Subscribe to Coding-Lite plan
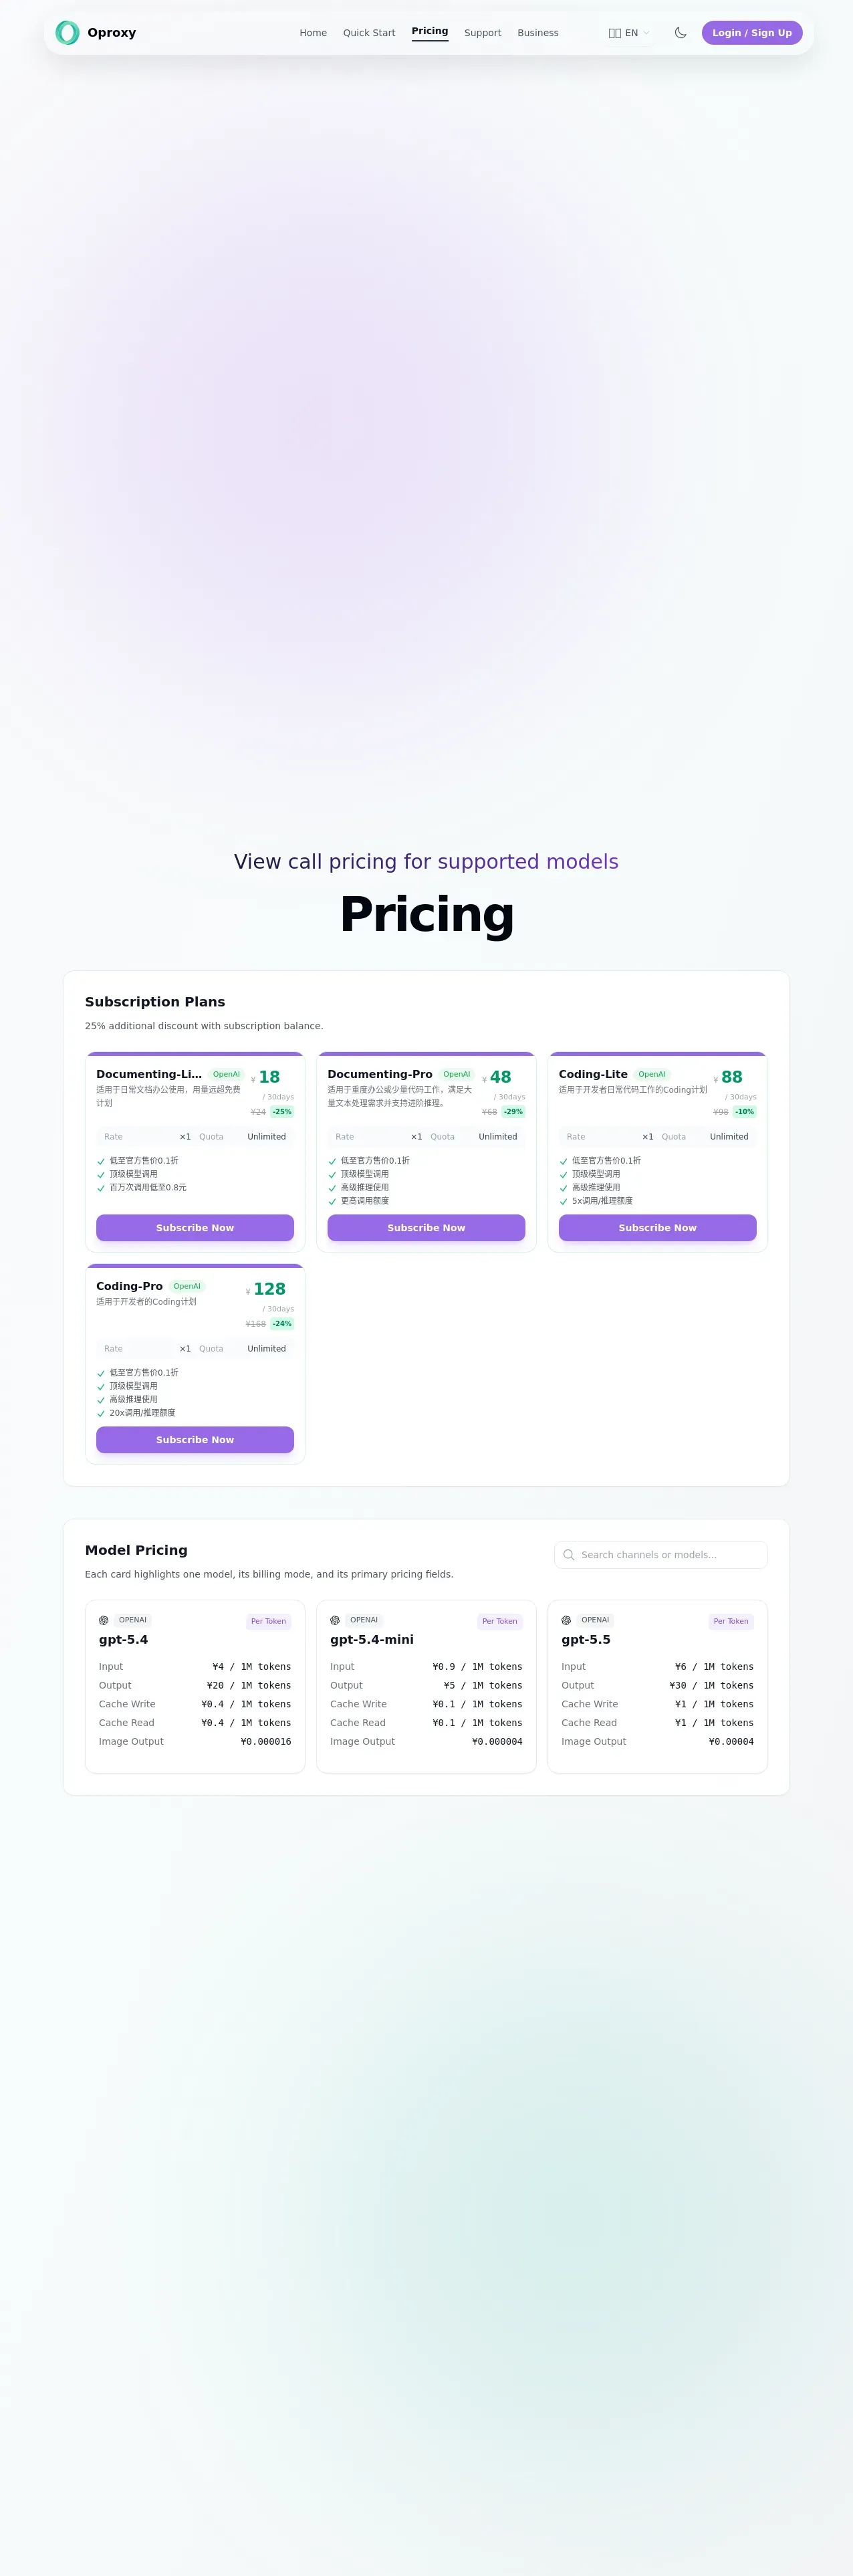This screenshot has height=2576, width=853. [x=657, y=1228]
